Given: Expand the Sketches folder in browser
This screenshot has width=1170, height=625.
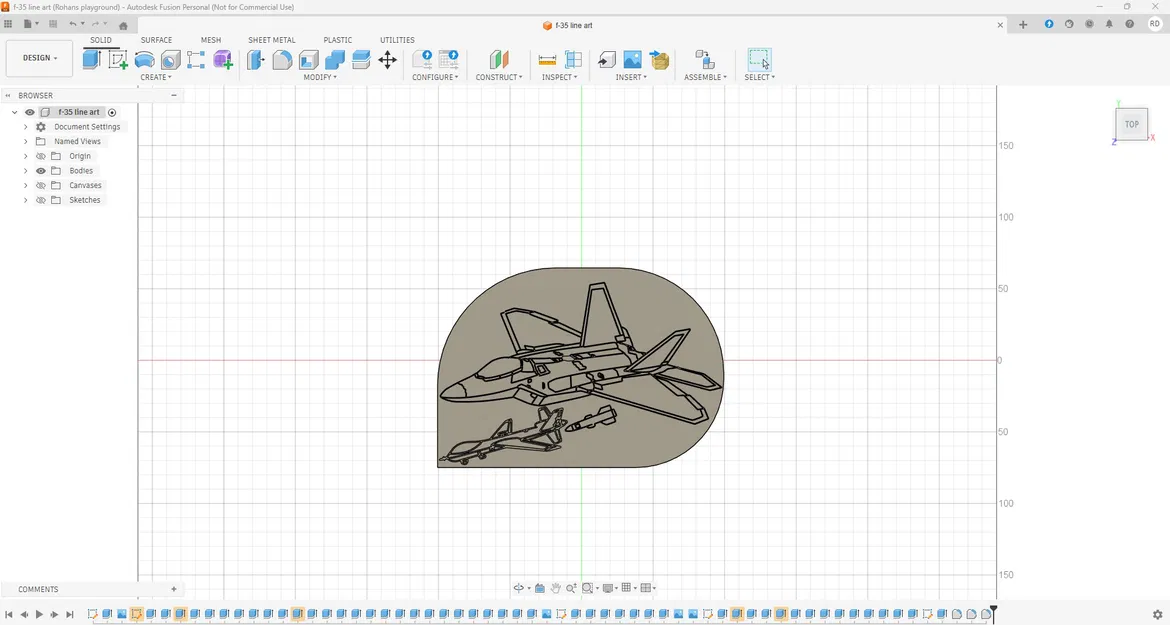Looking at the screenshot, I should [25, 199].
